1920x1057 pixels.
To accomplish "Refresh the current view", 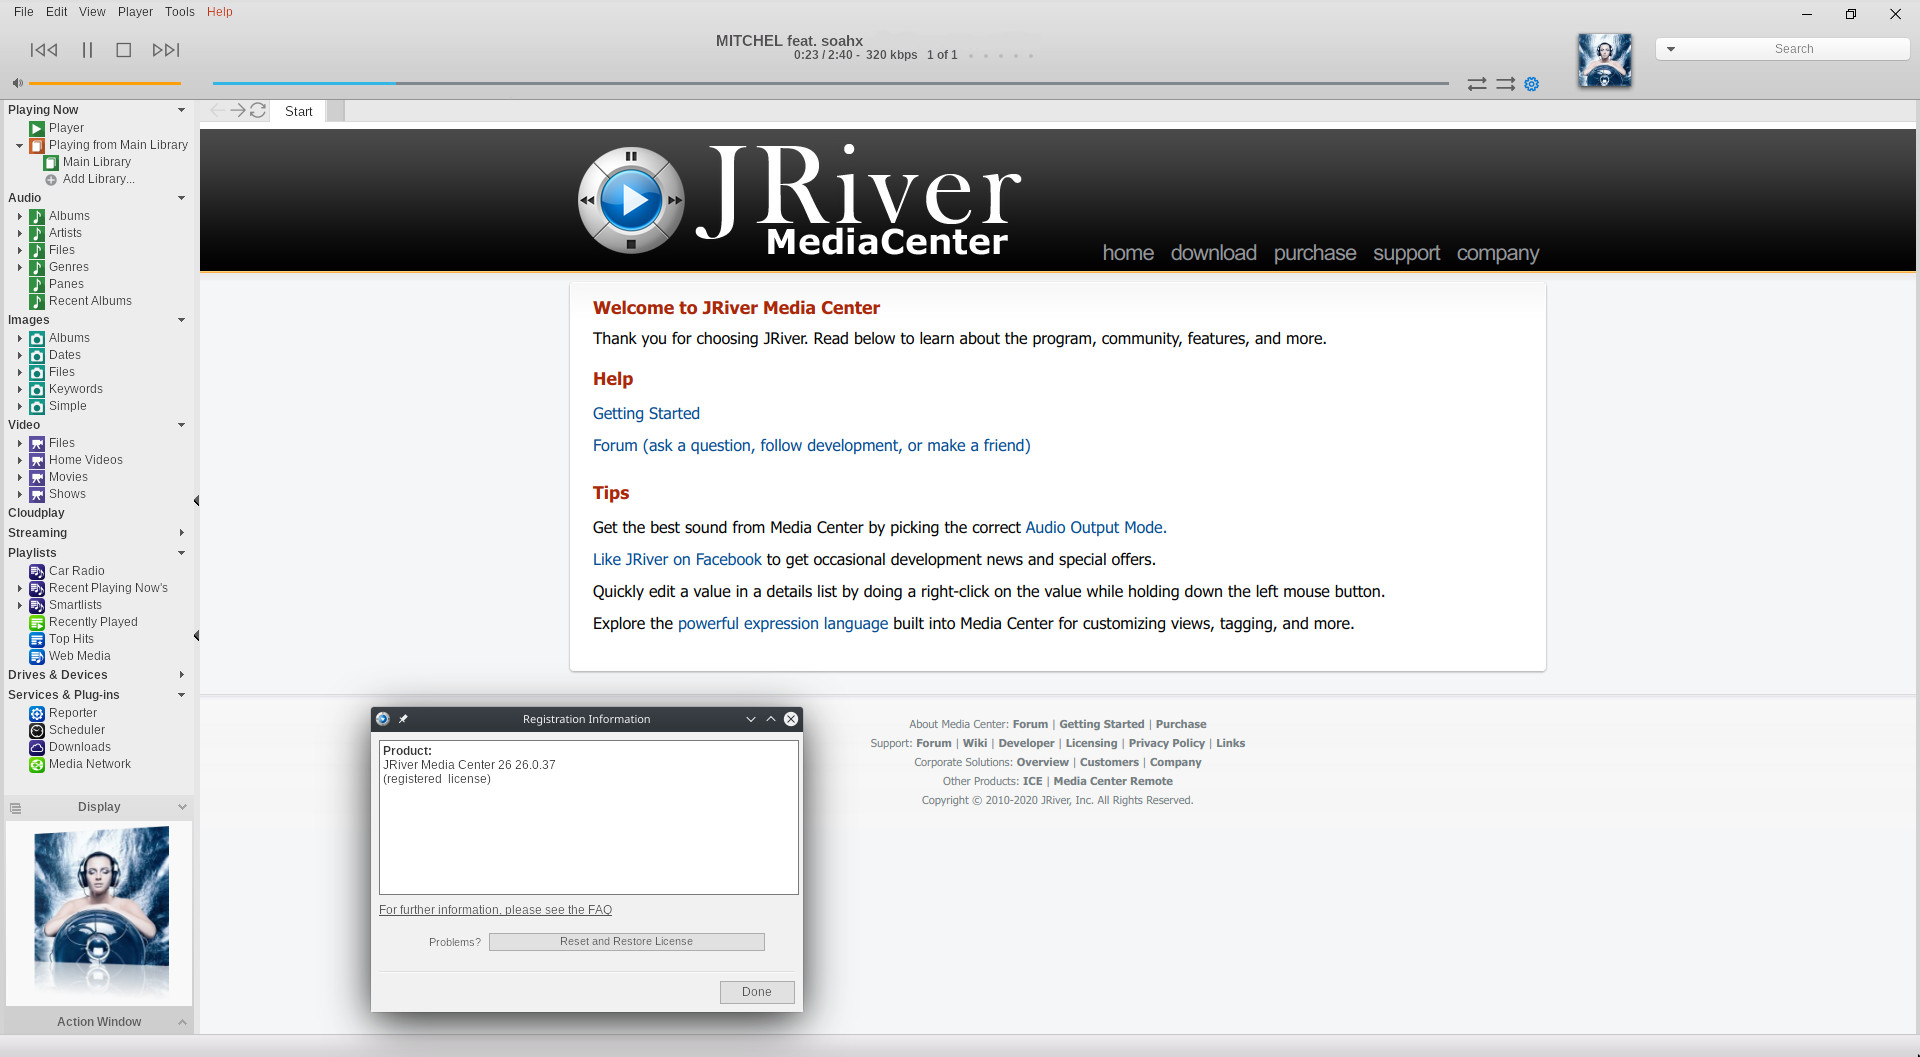I will point(258,110).
